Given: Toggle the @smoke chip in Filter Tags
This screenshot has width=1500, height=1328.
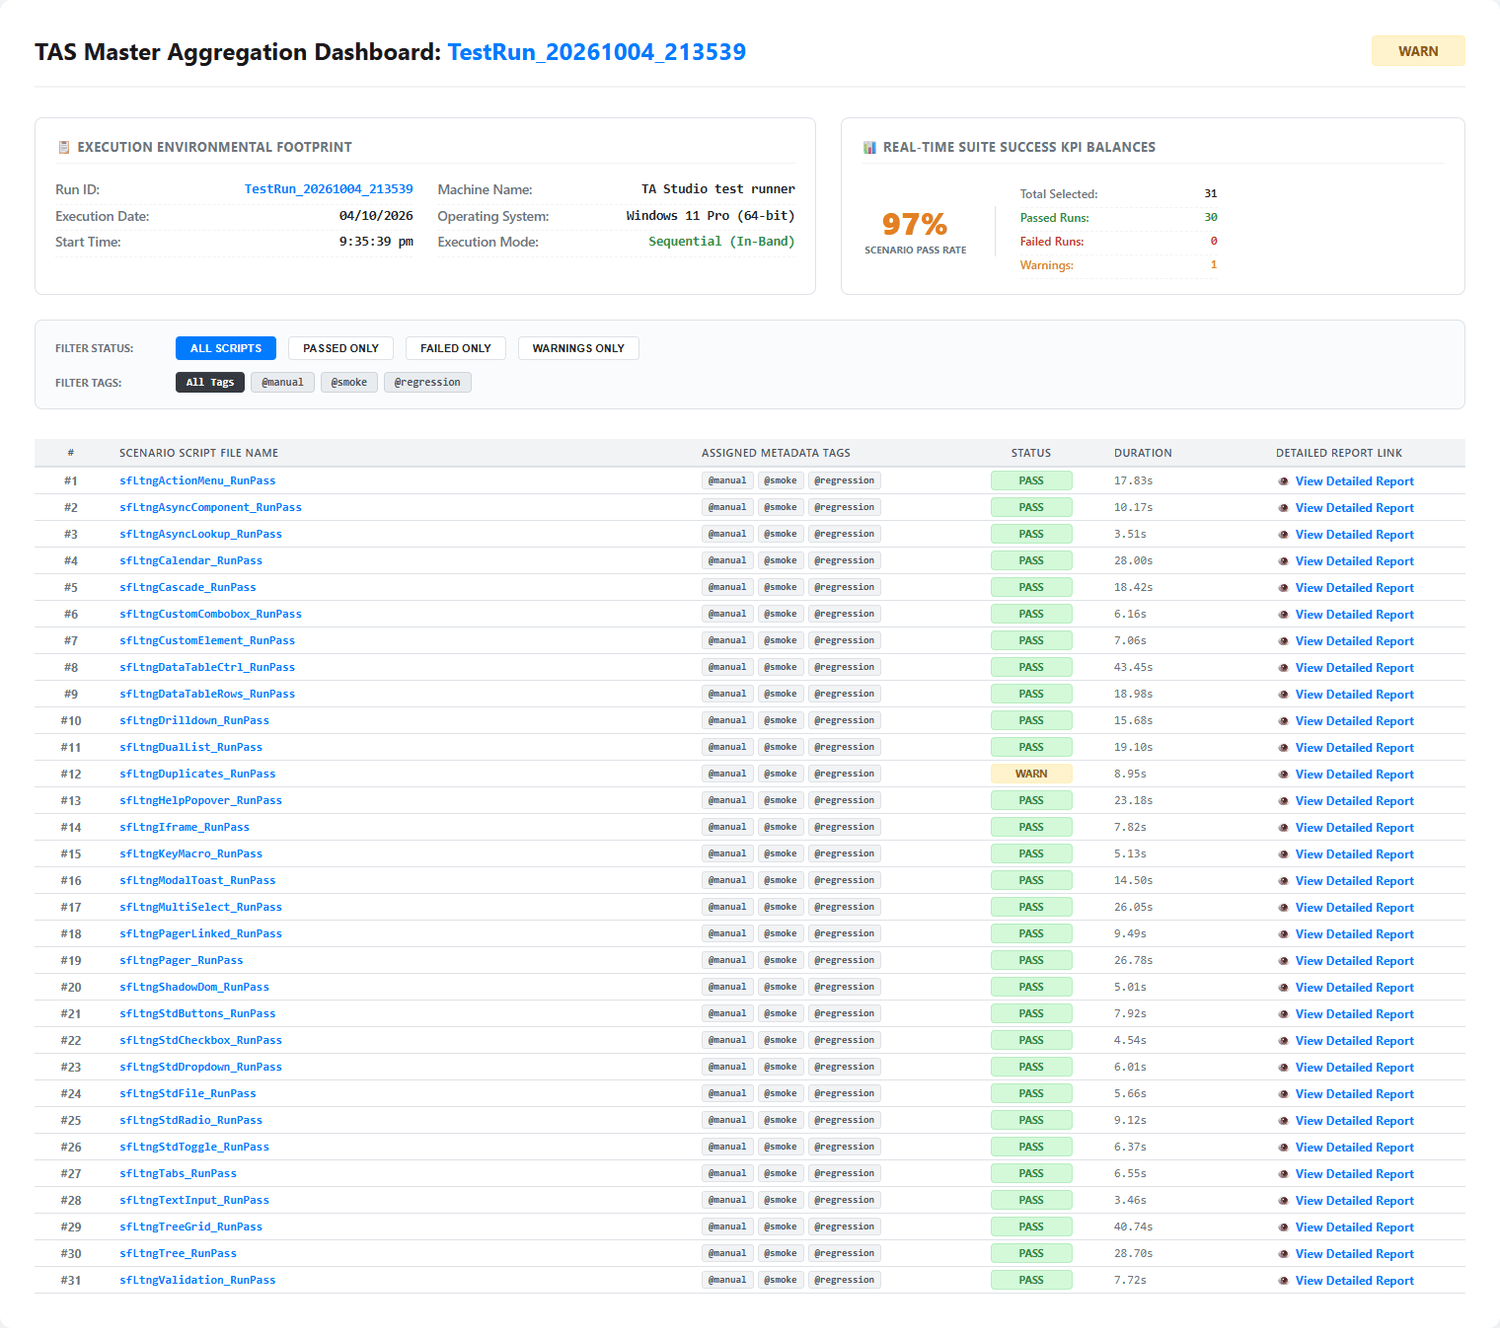Looking at the screenshot, I should point(349,382).
